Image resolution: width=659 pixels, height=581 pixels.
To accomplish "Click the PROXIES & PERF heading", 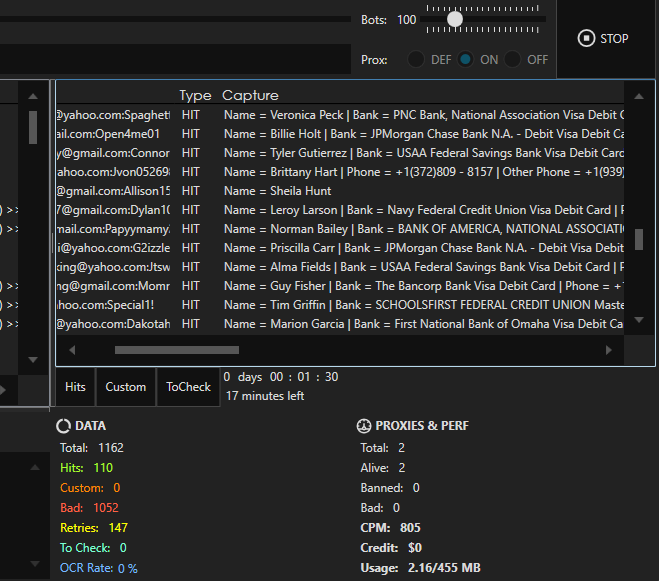I will point(422,426).
